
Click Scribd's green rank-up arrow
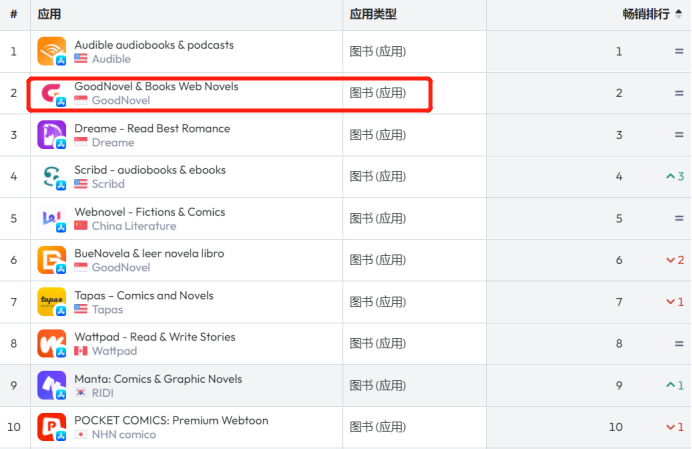(670, 177)
